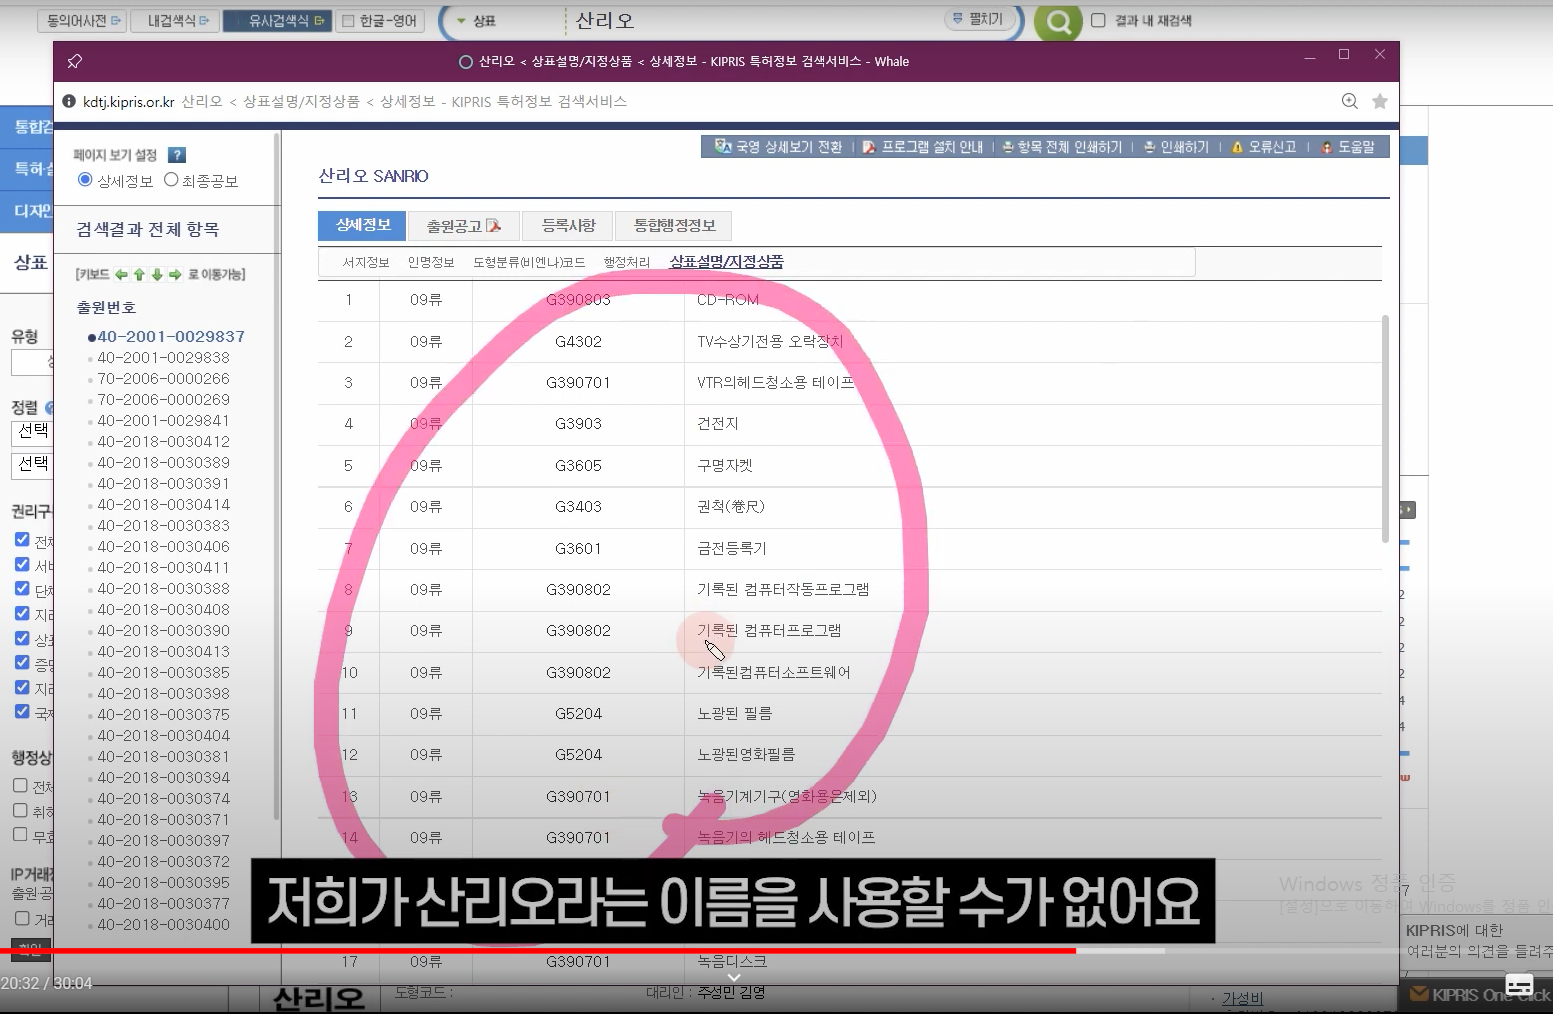Go to 도형분류(비엔나)코드 sub-tab
The width and height of the screenshot is (1553, 1014).
(x=529, y=263)
